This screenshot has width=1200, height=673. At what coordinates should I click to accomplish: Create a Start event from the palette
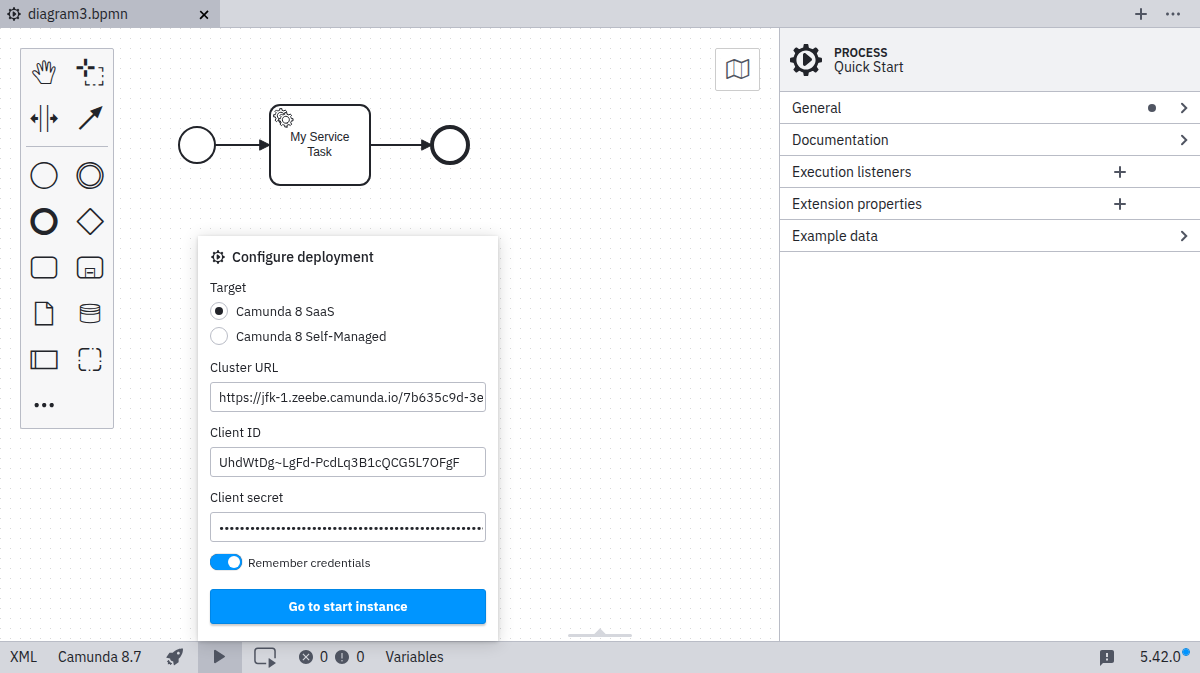(x=44, y=175)
